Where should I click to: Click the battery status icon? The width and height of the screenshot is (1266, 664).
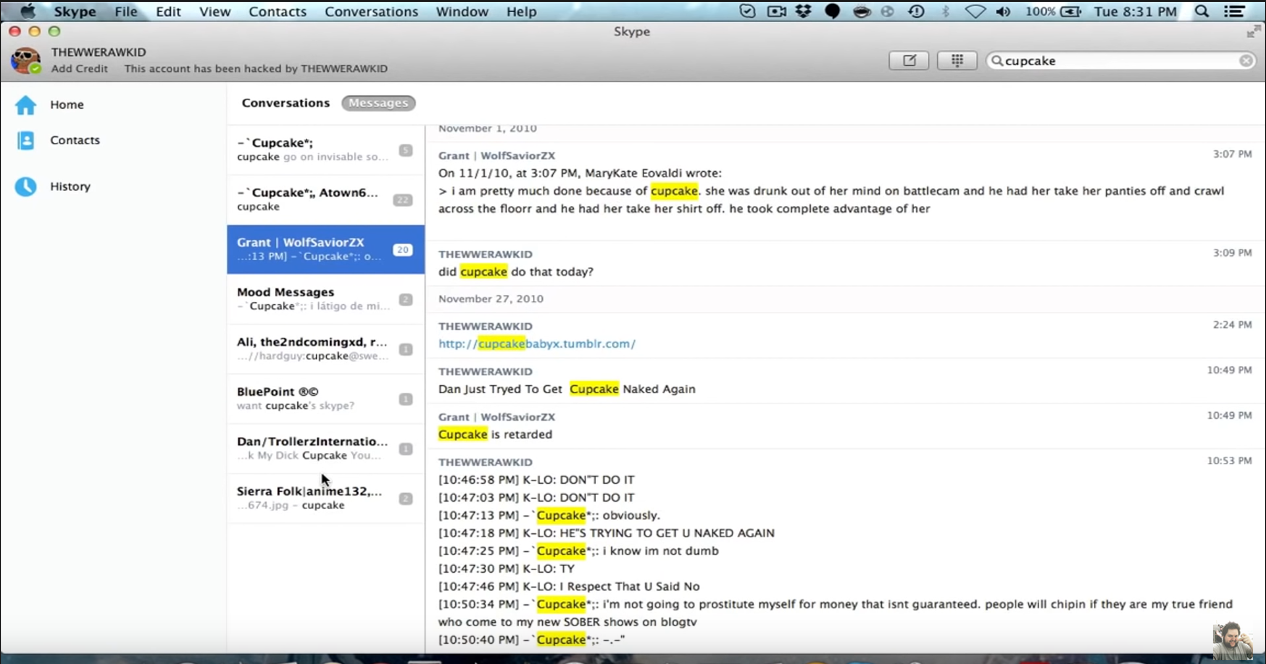click(1070, 12)
